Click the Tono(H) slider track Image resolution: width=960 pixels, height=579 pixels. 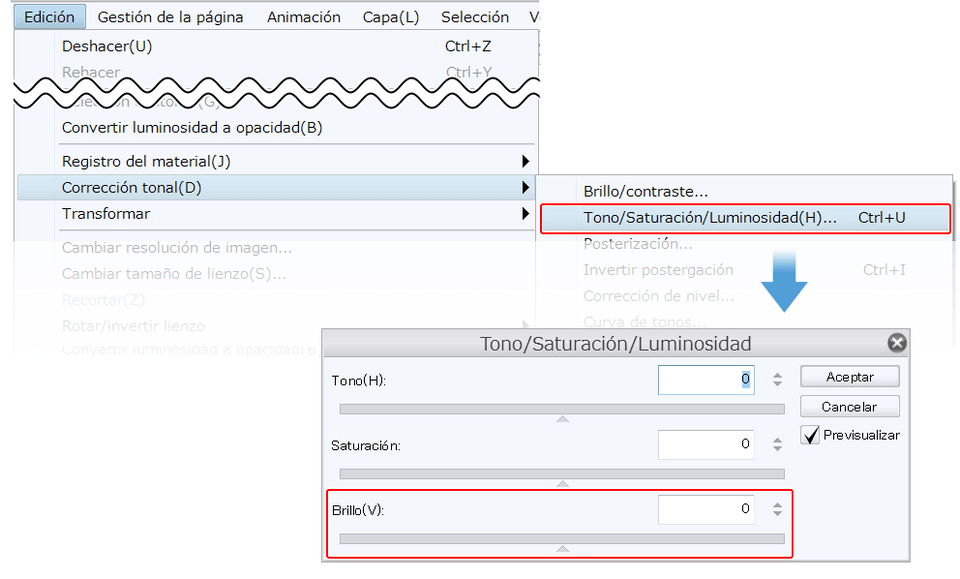pyautogui.click(x=562, y=408)
